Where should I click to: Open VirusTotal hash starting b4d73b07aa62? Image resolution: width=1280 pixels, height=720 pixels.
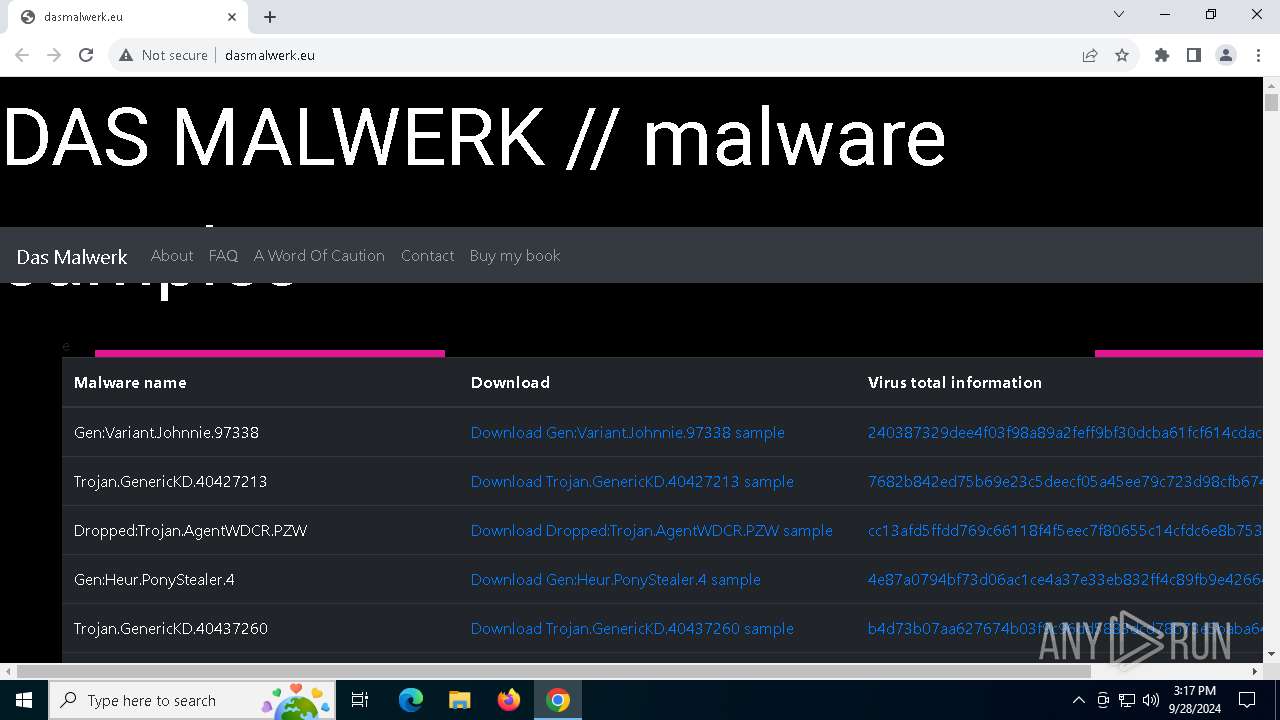point(1065,629)
